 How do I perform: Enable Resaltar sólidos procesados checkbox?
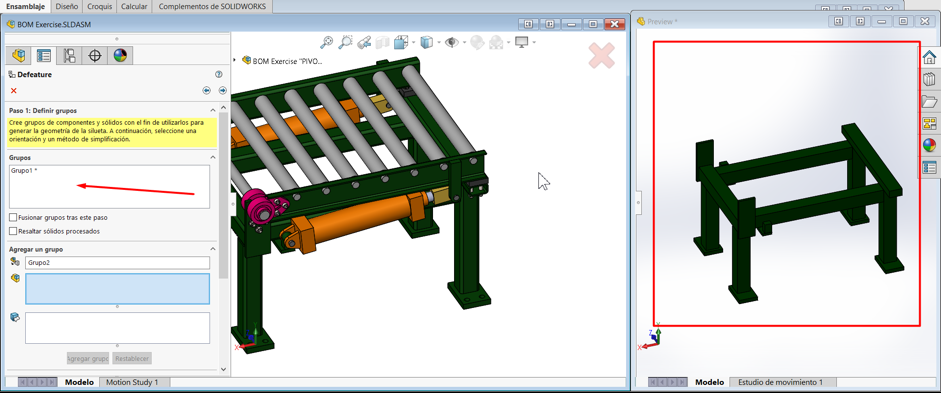tap(13, 231)
